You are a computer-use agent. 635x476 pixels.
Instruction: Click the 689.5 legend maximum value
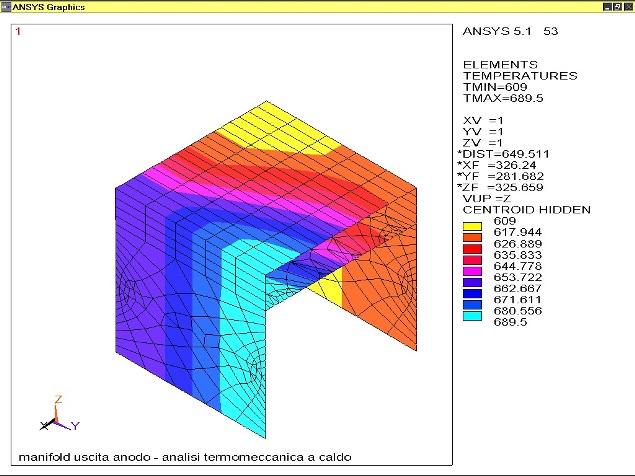(510, 322)
